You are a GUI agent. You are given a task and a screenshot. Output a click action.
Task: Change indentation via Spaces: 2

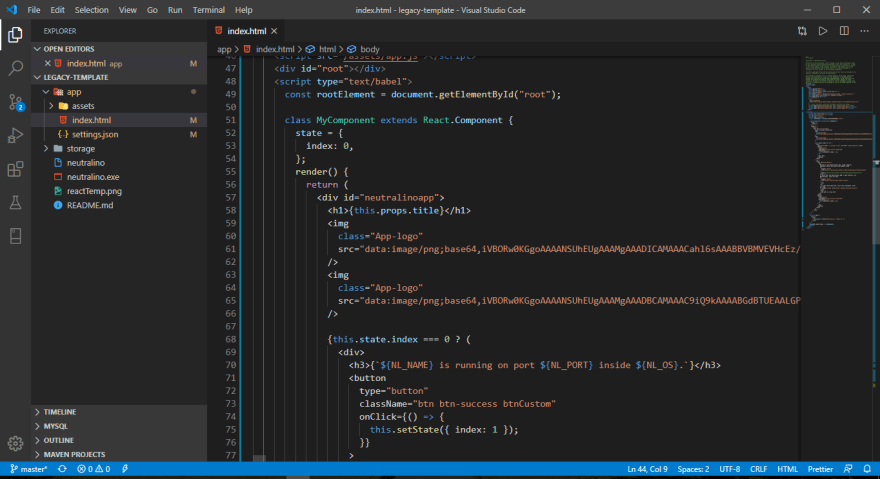point(693,469)
